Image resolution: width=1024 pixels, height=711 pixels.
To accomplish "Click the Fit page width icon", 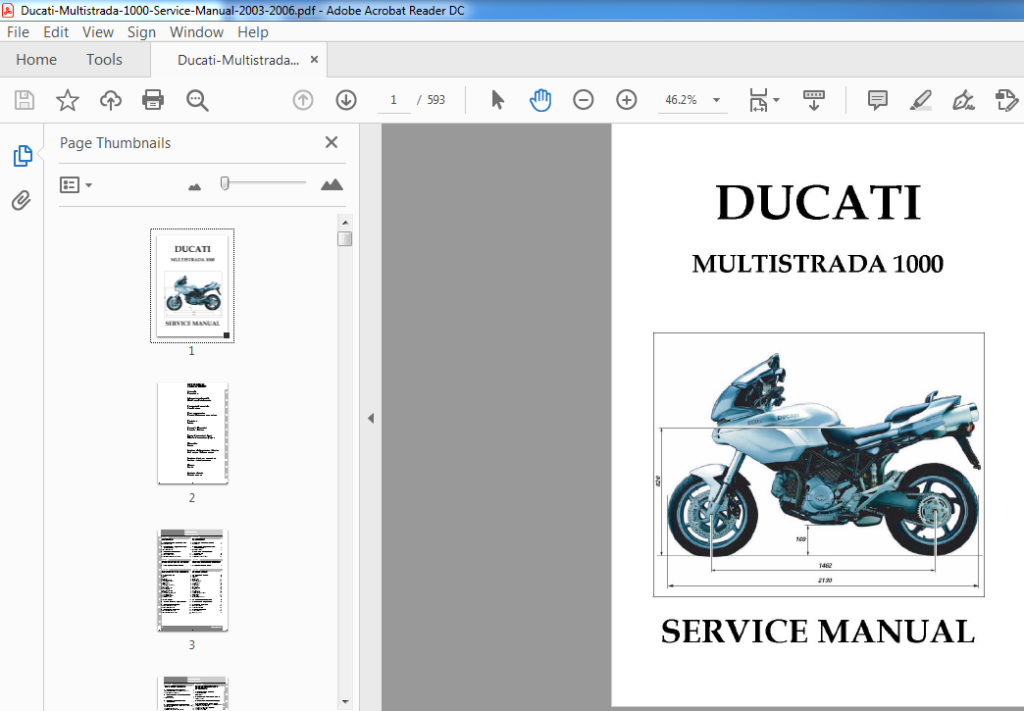I will (x=758, y=101).
